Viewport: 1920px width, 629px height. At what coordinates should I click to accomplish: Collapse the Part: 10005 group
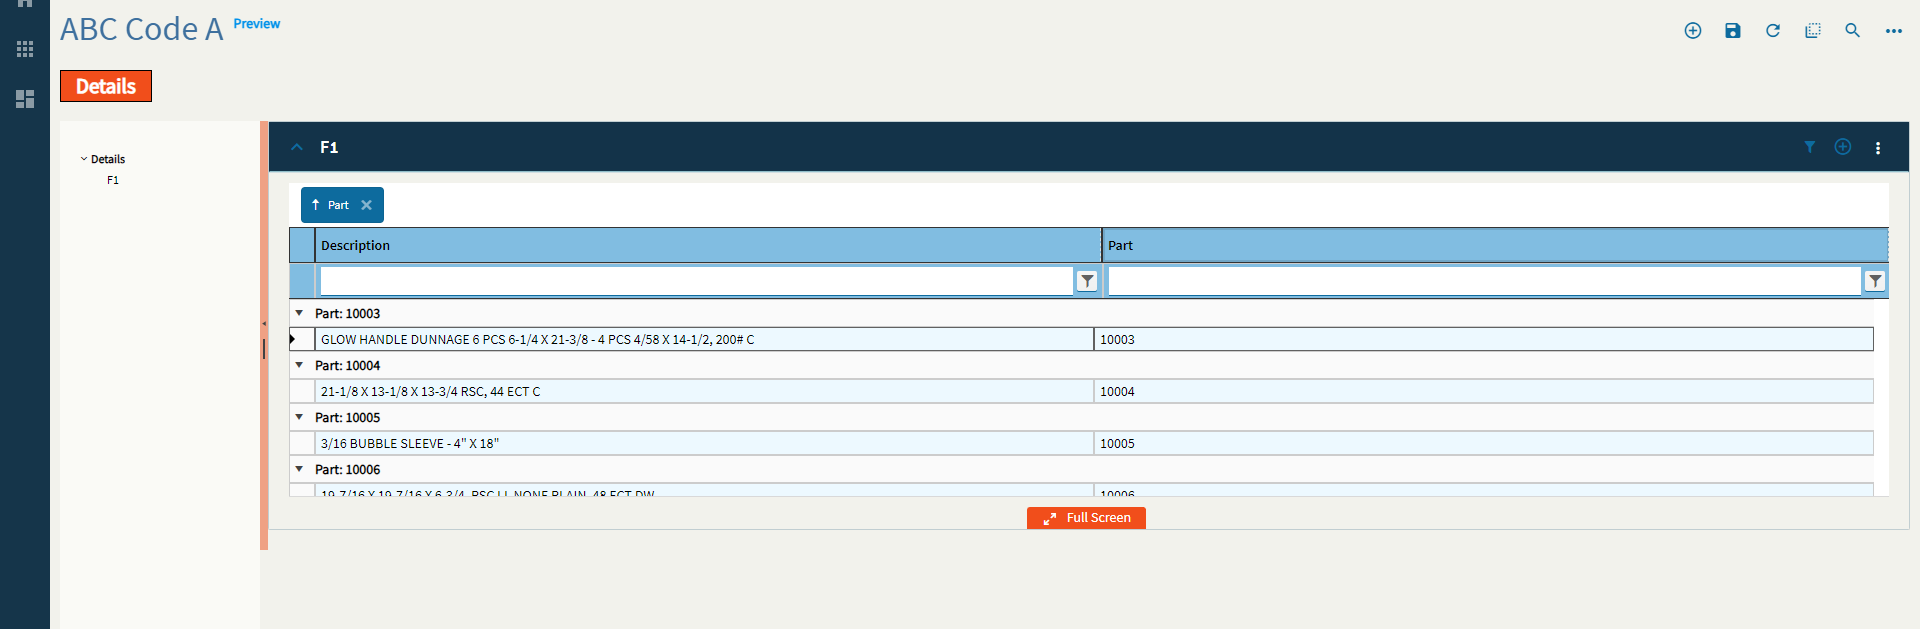[299, 417]
